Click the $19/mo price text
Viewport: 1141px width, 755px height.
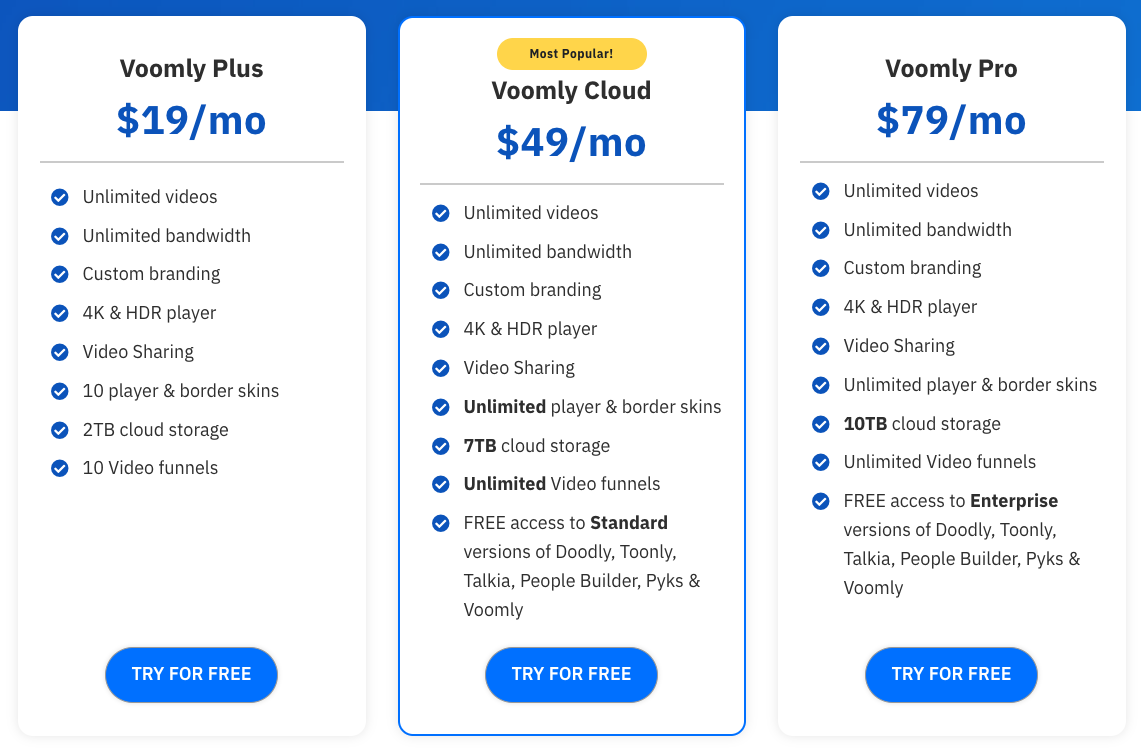[x=191, y=120]
